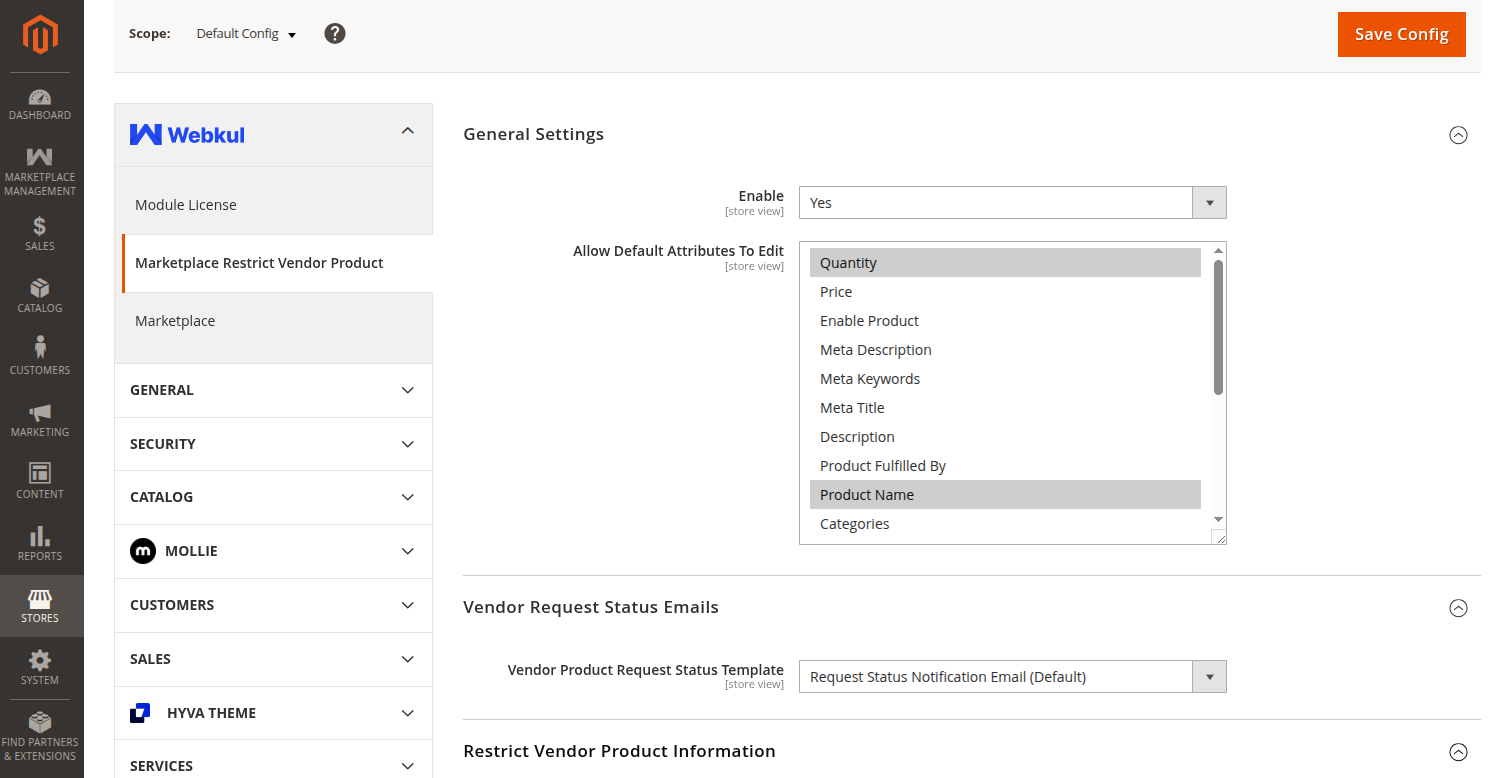Expand the SECURITY config group

coord(273,444)
